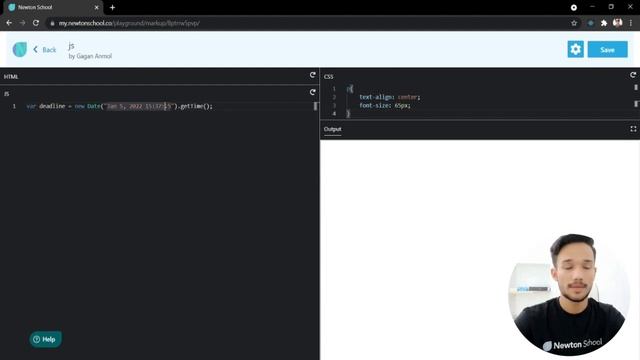Screen dimensions: 640x360
Task: Click author name 'by Gagan Anmol'
Action: point(90,56)
